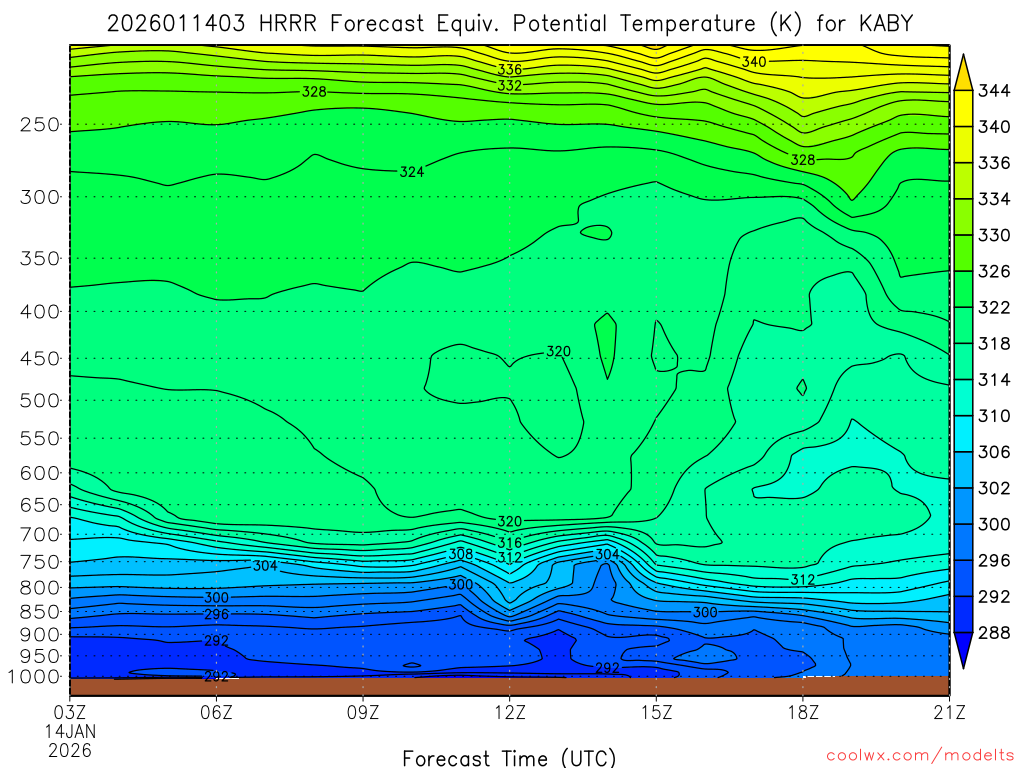Click the 550 pressure level label
This screenshot has width=1024, height=768.
(40, 439)
